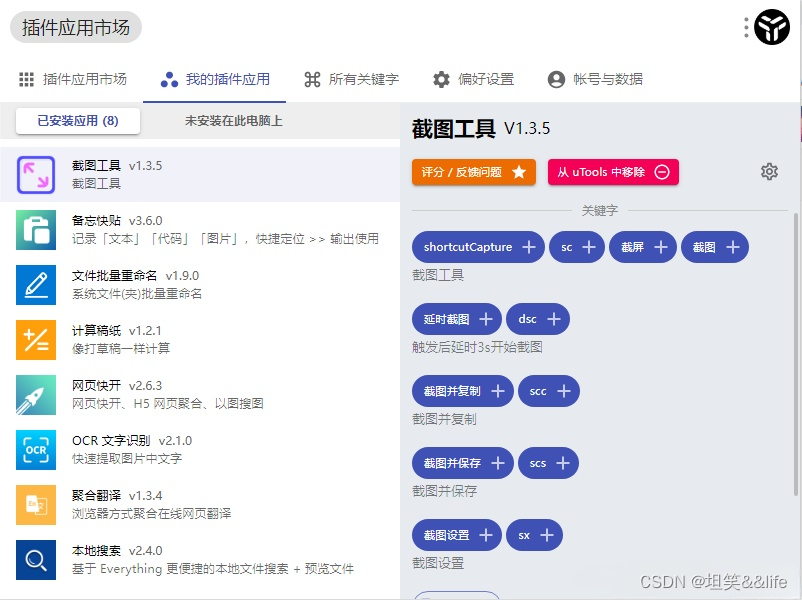
Task: Open the three-dot more options menu
Action: (x=746, y=28)
